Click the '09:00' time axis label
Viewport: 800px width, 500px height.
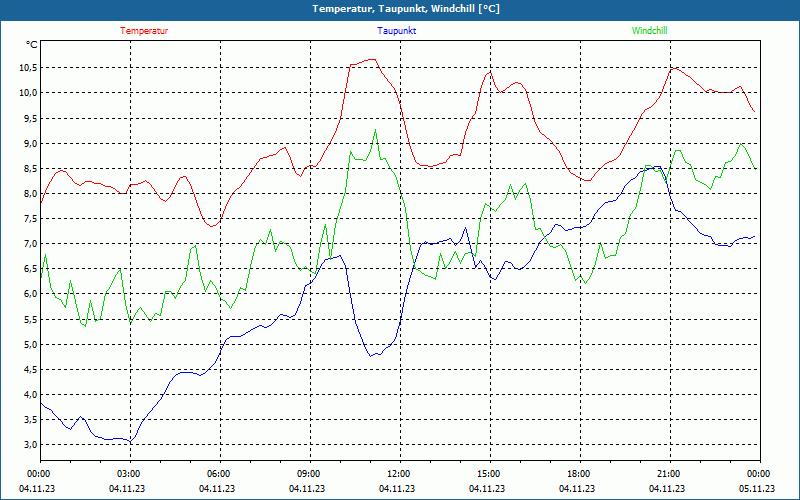[x=309, y=474]
